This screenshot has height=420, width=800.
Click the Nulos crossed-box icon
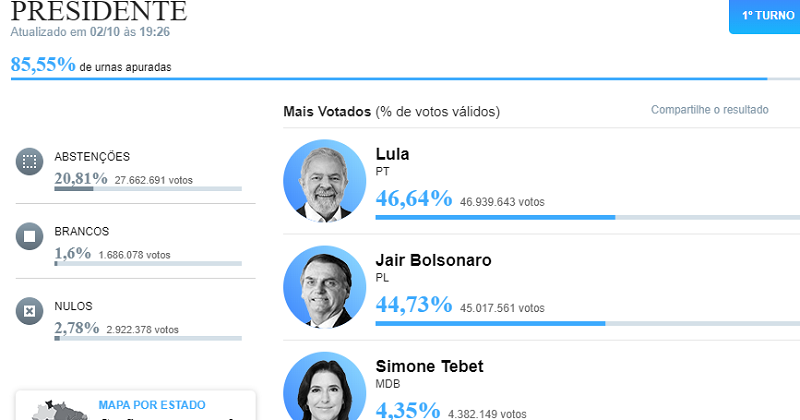pos(30,311)
